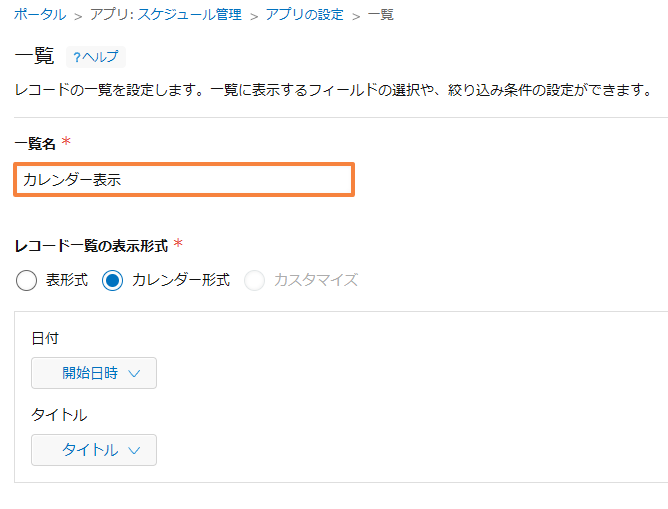Select the カレンダー形式 radio button
This screenshot has height=509, width=668.
[112, 281]
